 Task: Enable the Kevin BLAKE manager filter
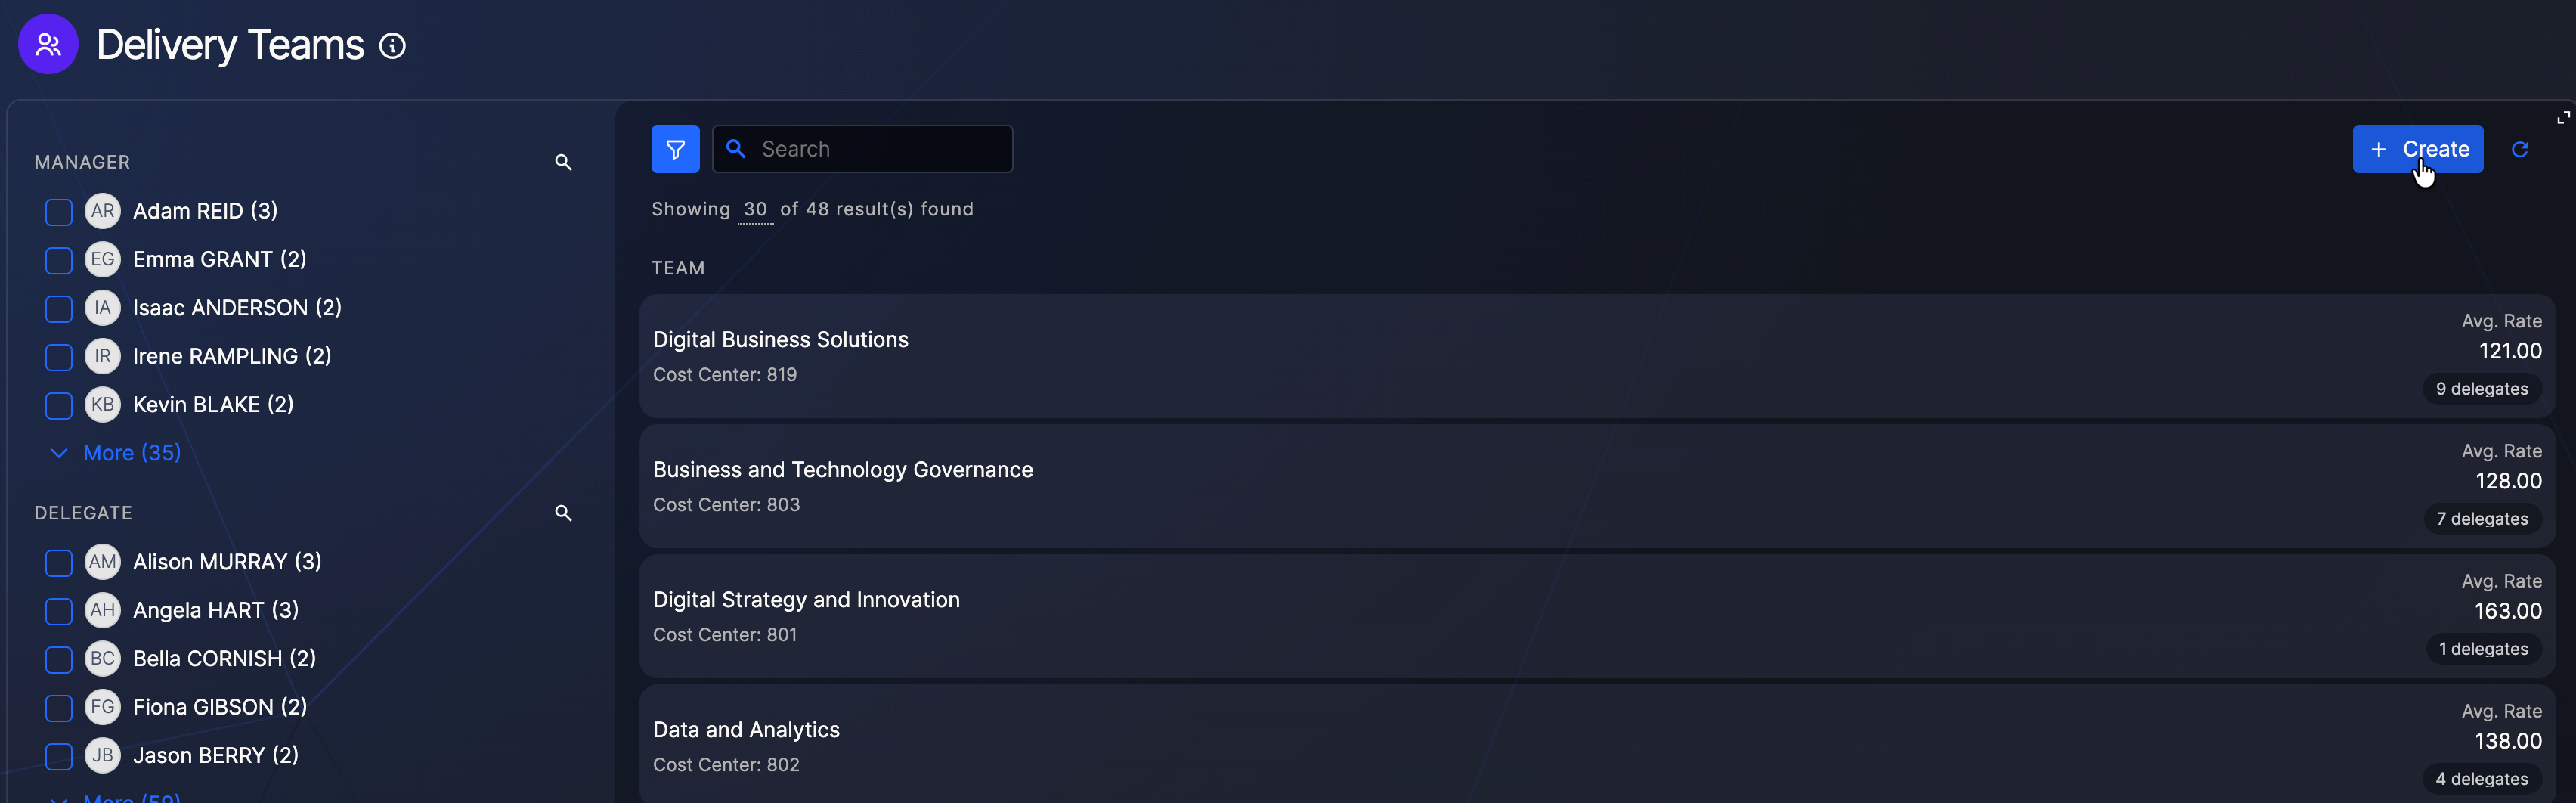(x=59, y=405)
